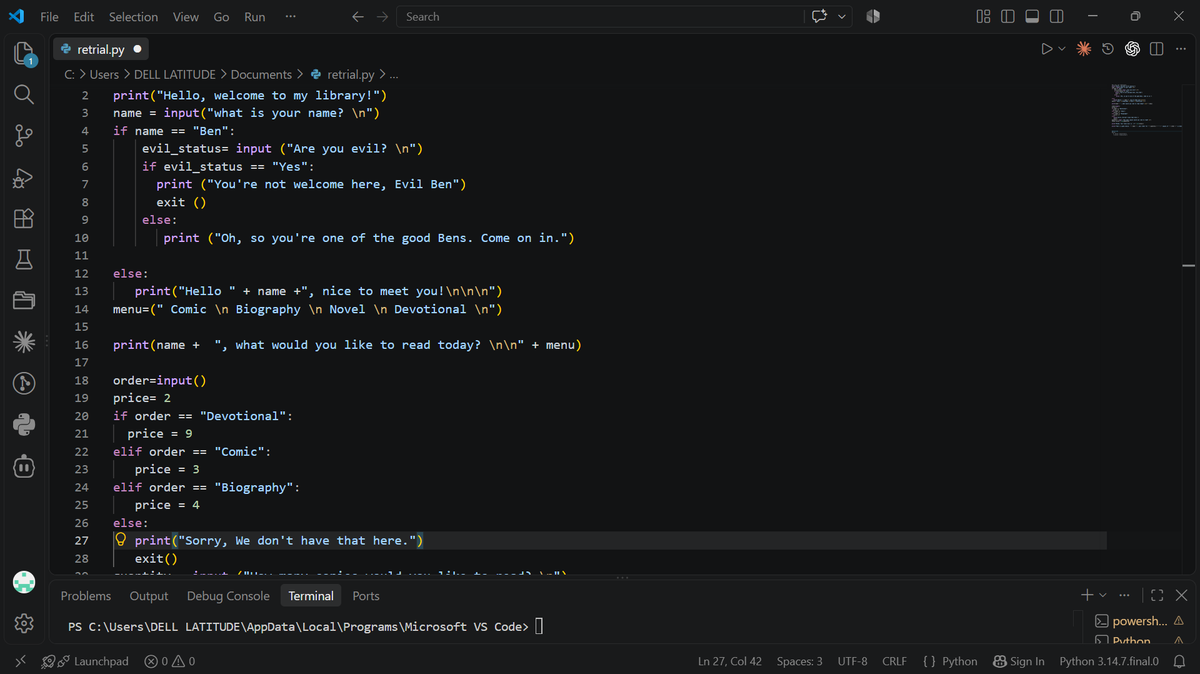1200x674 pixels.
Task: Open the GitLens compass icon in activity bar
Action: coord(24,383)
